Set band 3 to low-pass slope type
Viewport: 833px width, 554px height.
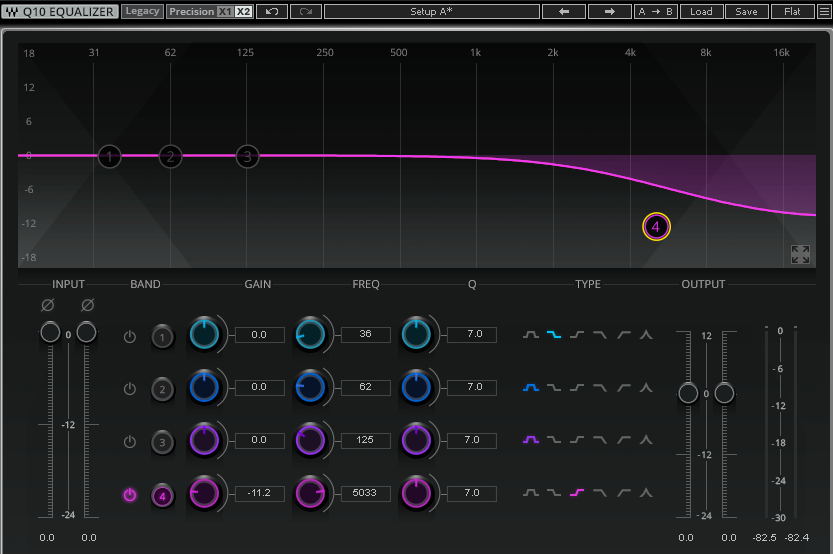600,440
